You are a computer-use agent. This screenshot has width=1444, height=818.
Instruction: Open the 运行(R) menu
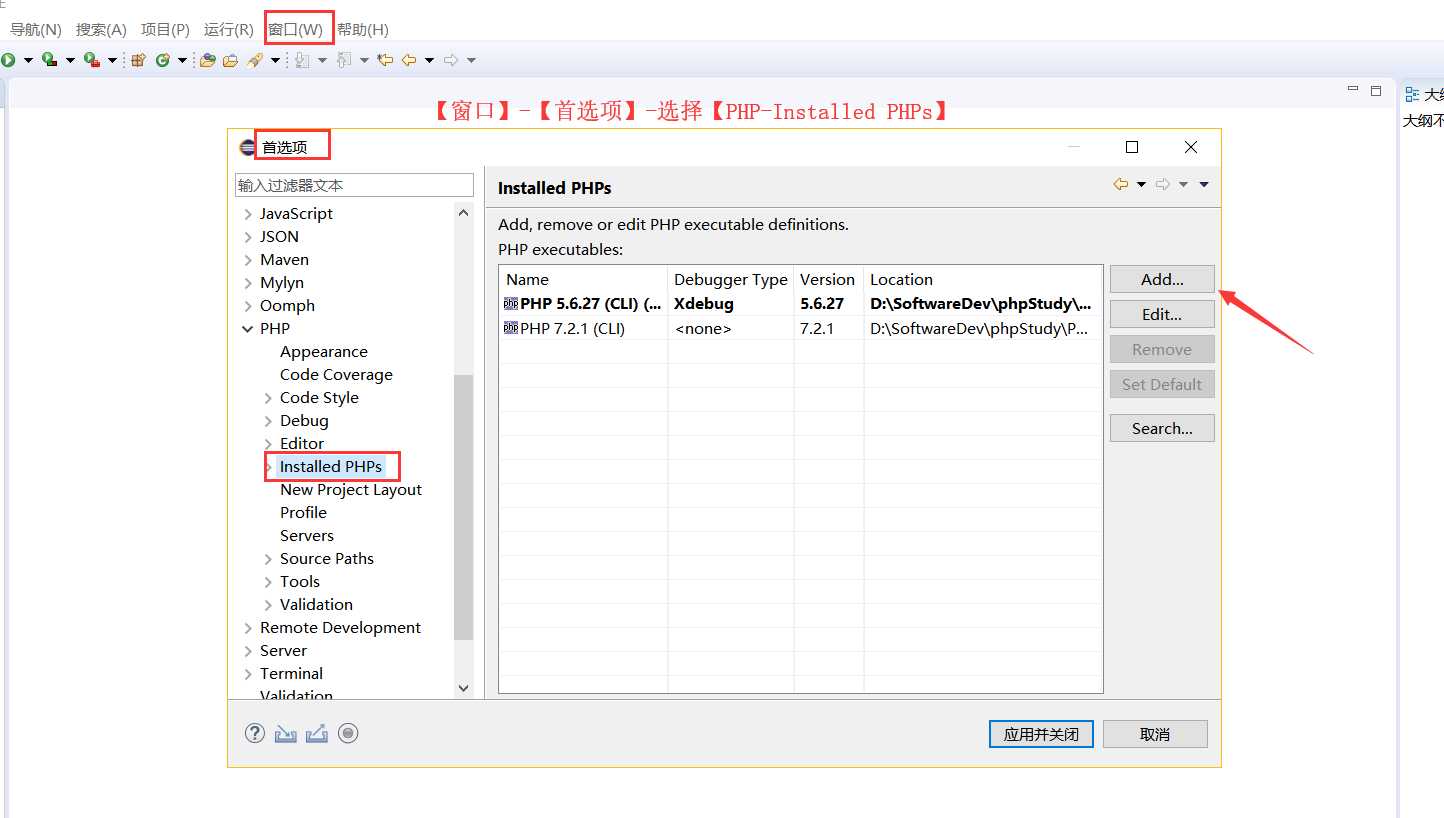click(x=229, y=29)
